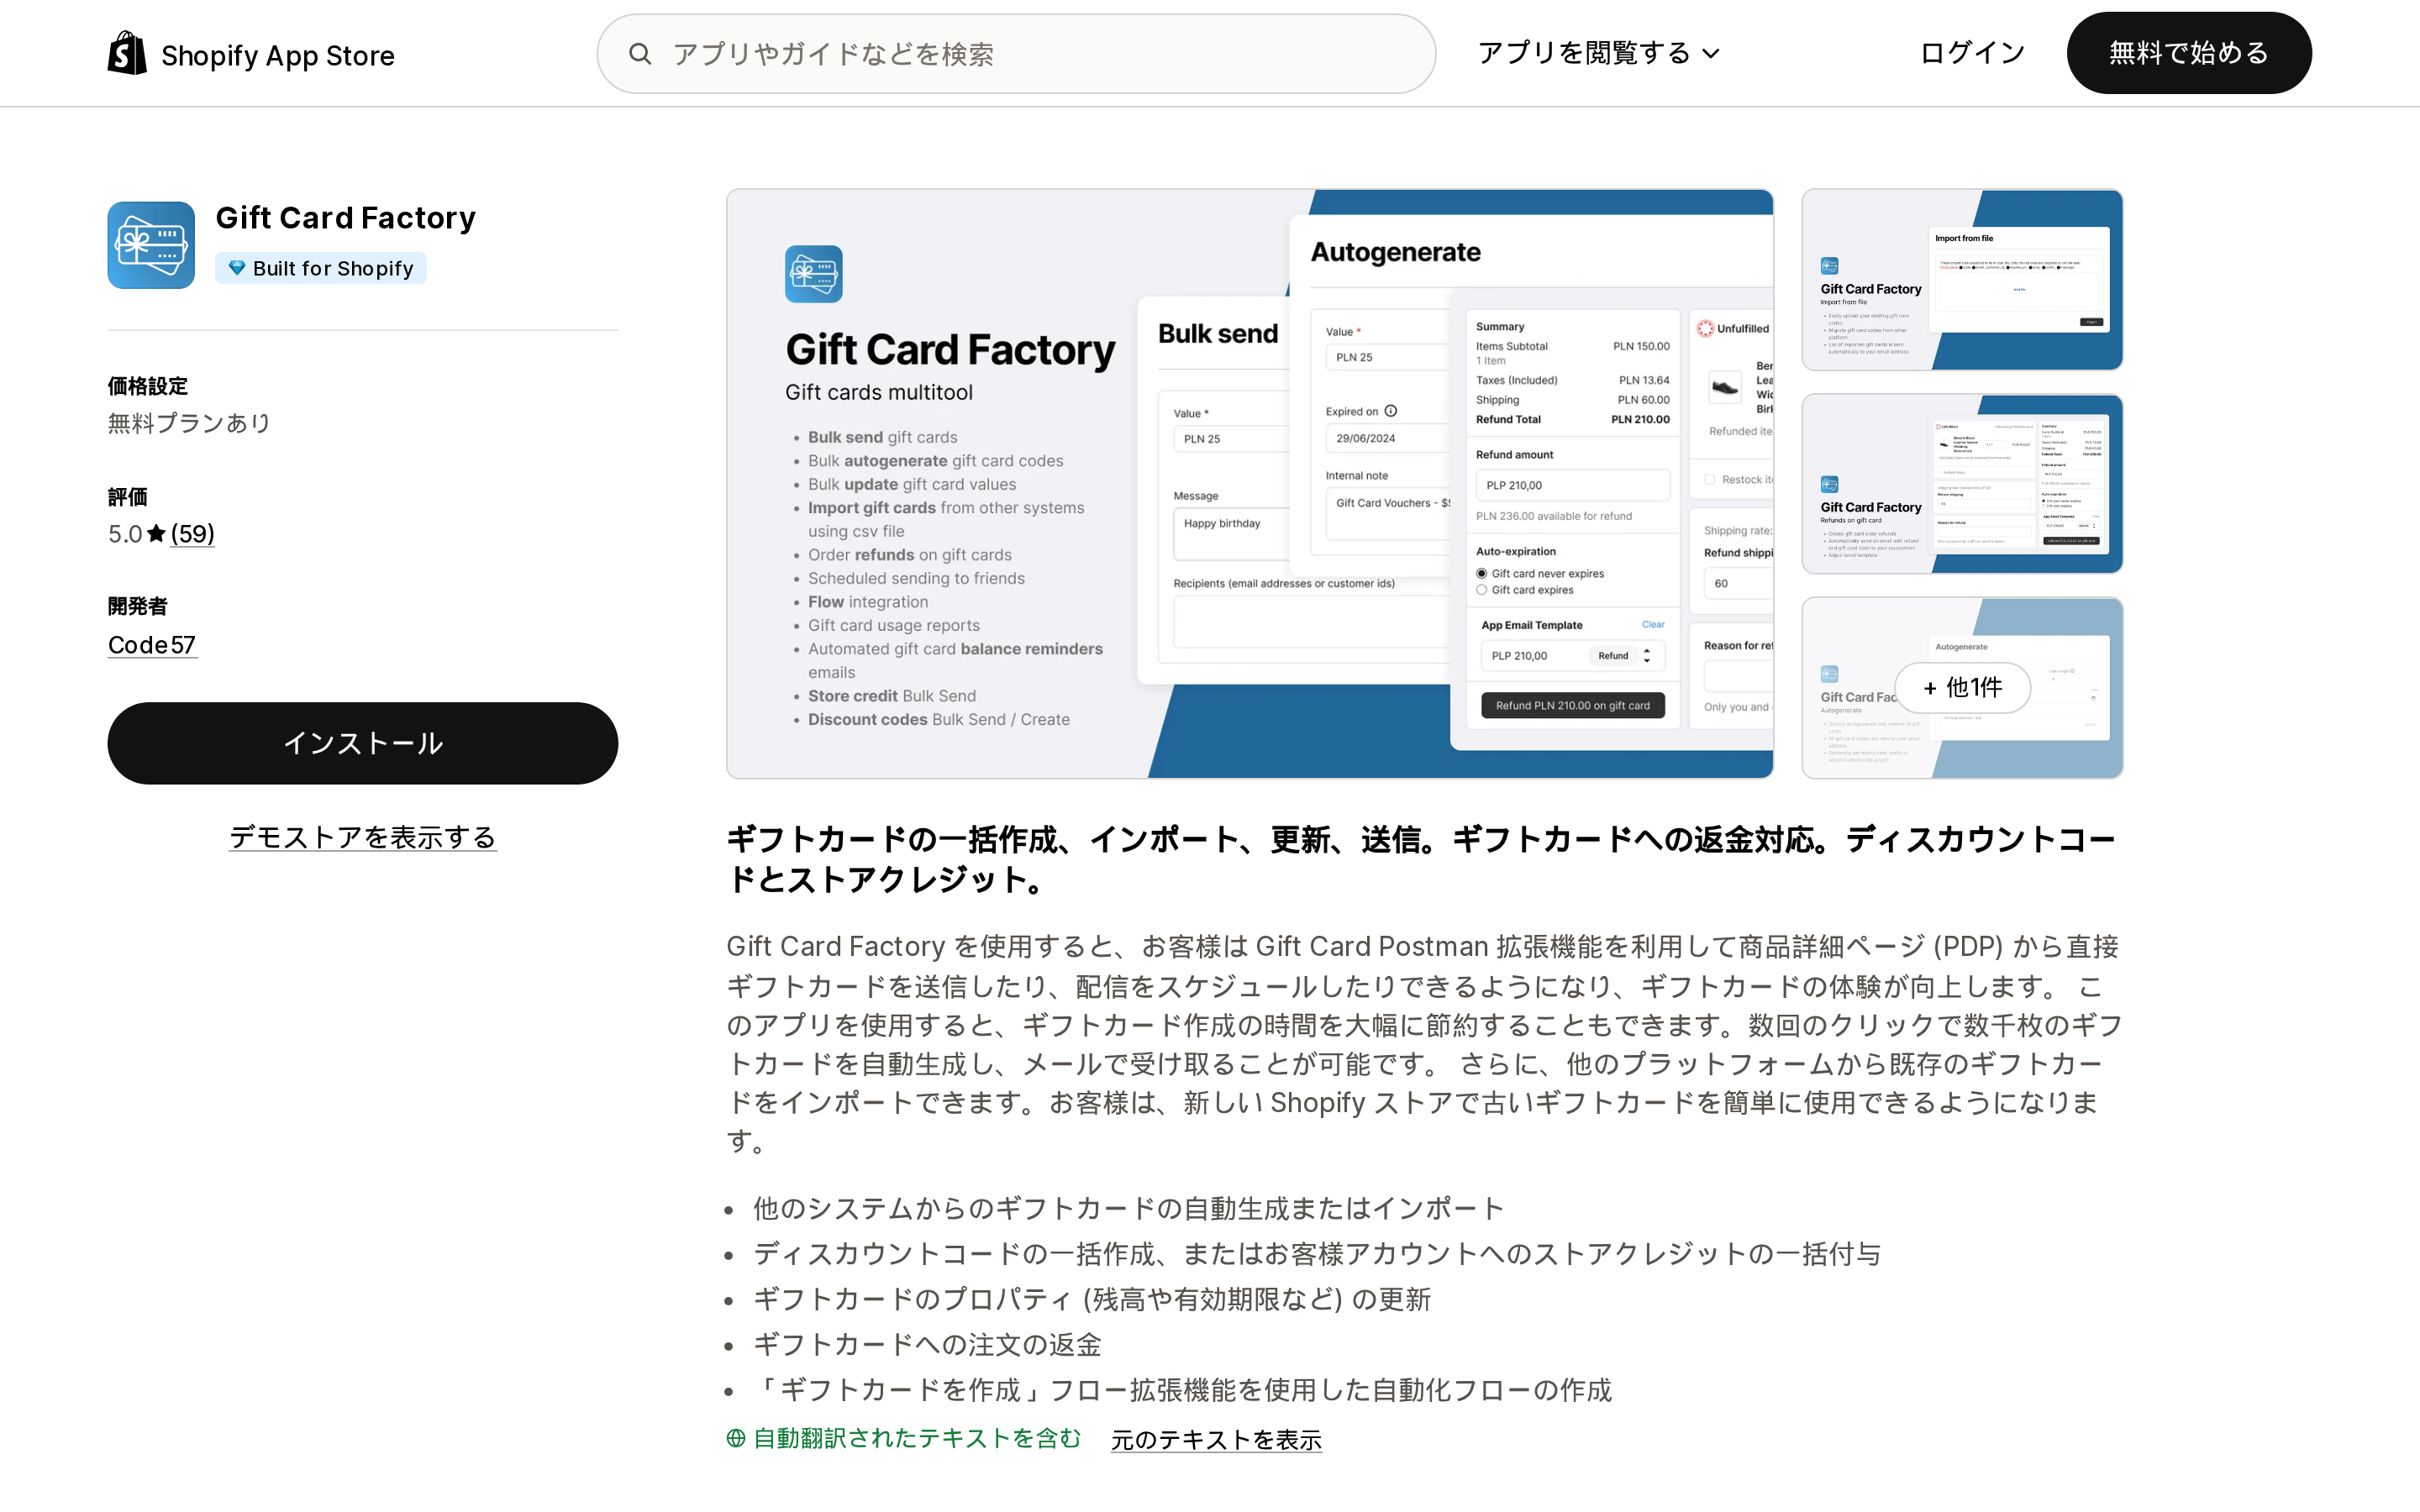Expand the アプリを閲覧する dropdown menu

[1598, 53]
